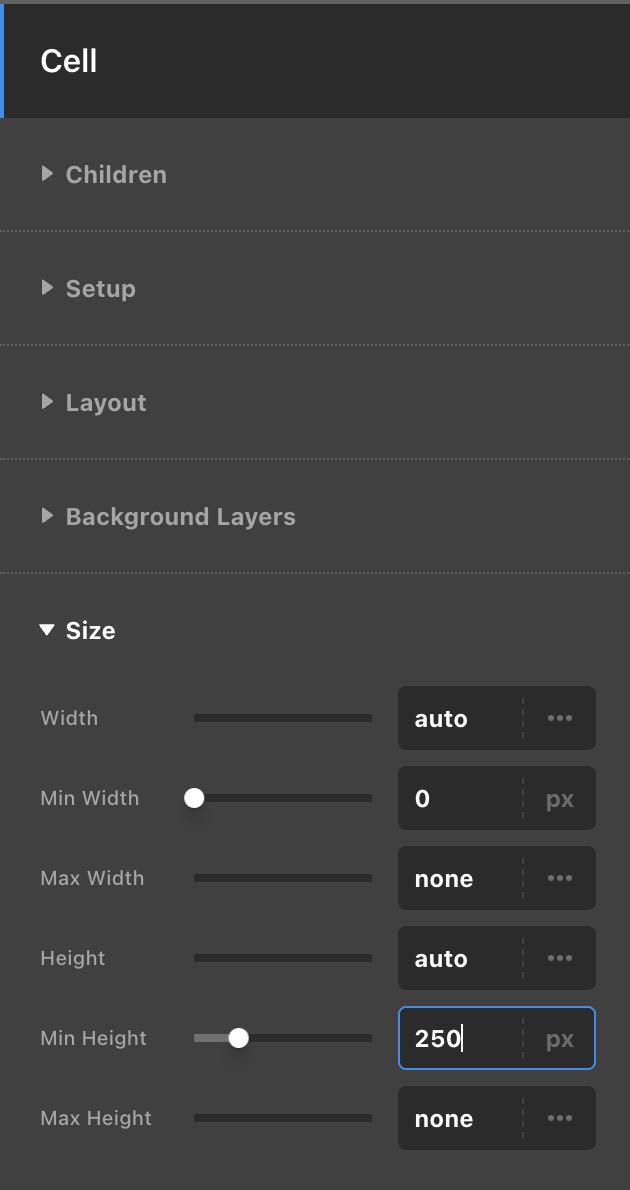Focus the Width auto value field
The height and width of the screenshot is (1190, 630).
tap(460, 718)
